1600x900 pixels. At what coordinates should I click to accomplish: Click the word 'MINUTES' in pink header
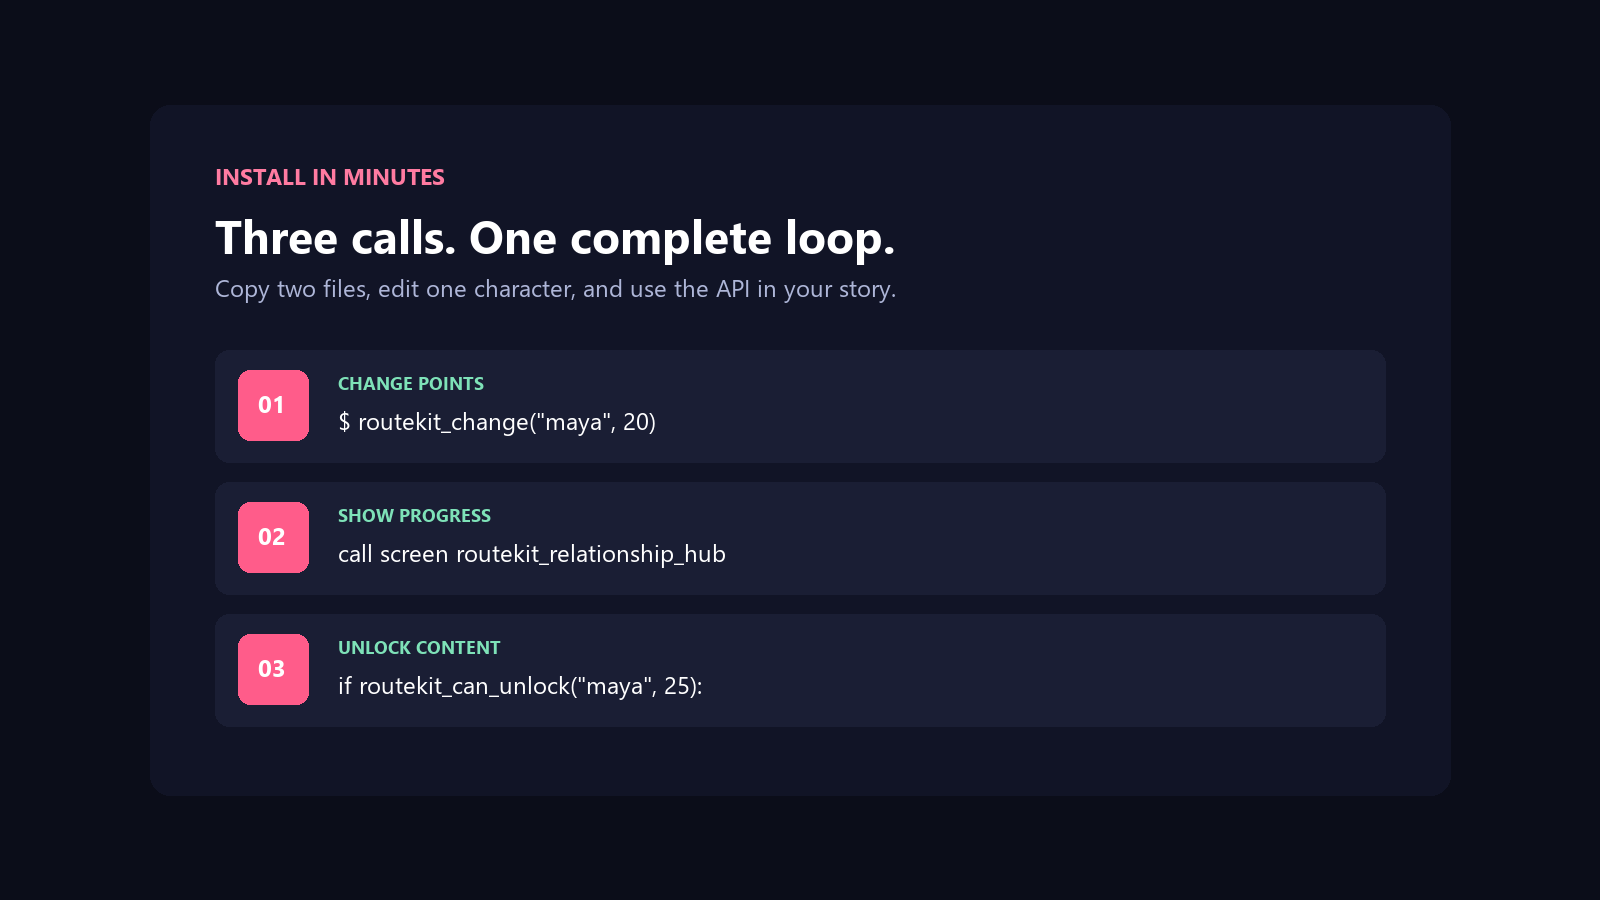click(x=394, y=177)
